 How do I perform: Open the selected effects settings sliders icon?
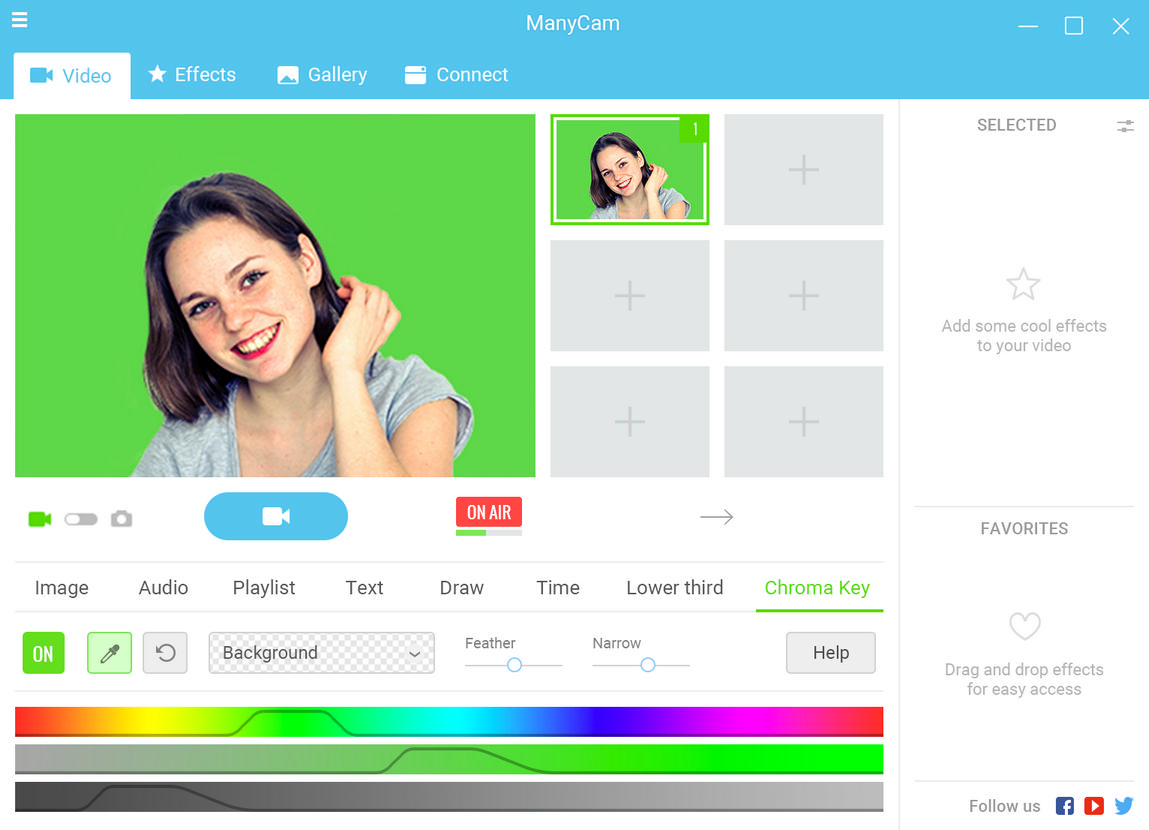1125,126
